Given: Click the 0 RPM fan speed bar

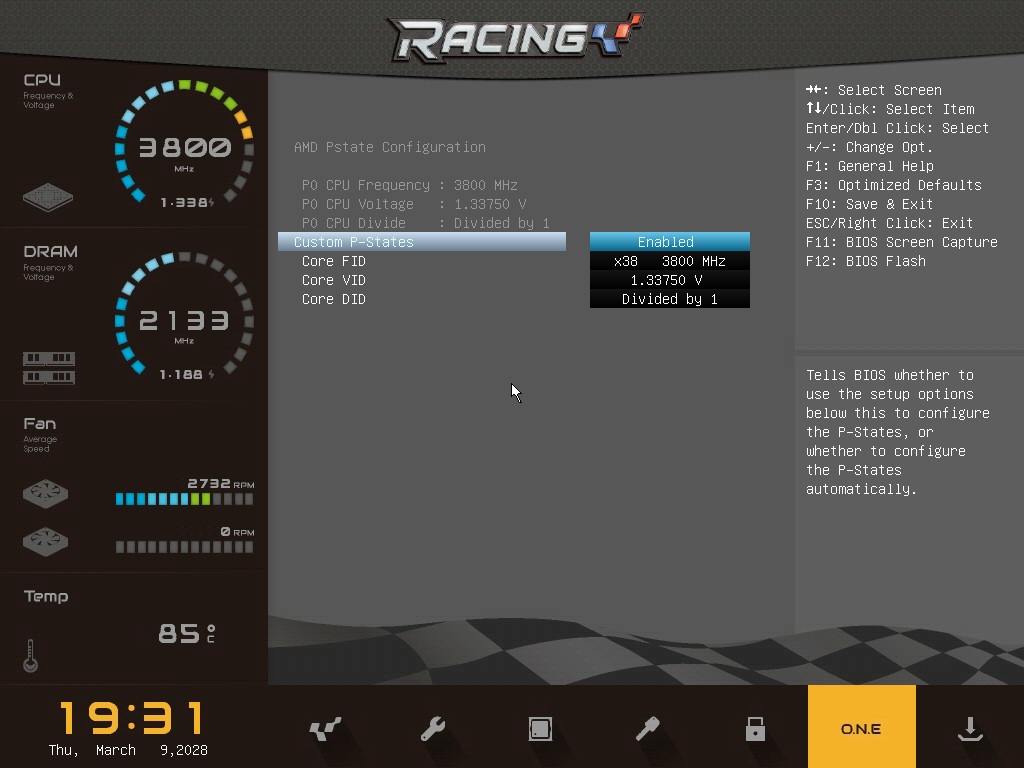Looking at the screenshot, I should [184, 547].
